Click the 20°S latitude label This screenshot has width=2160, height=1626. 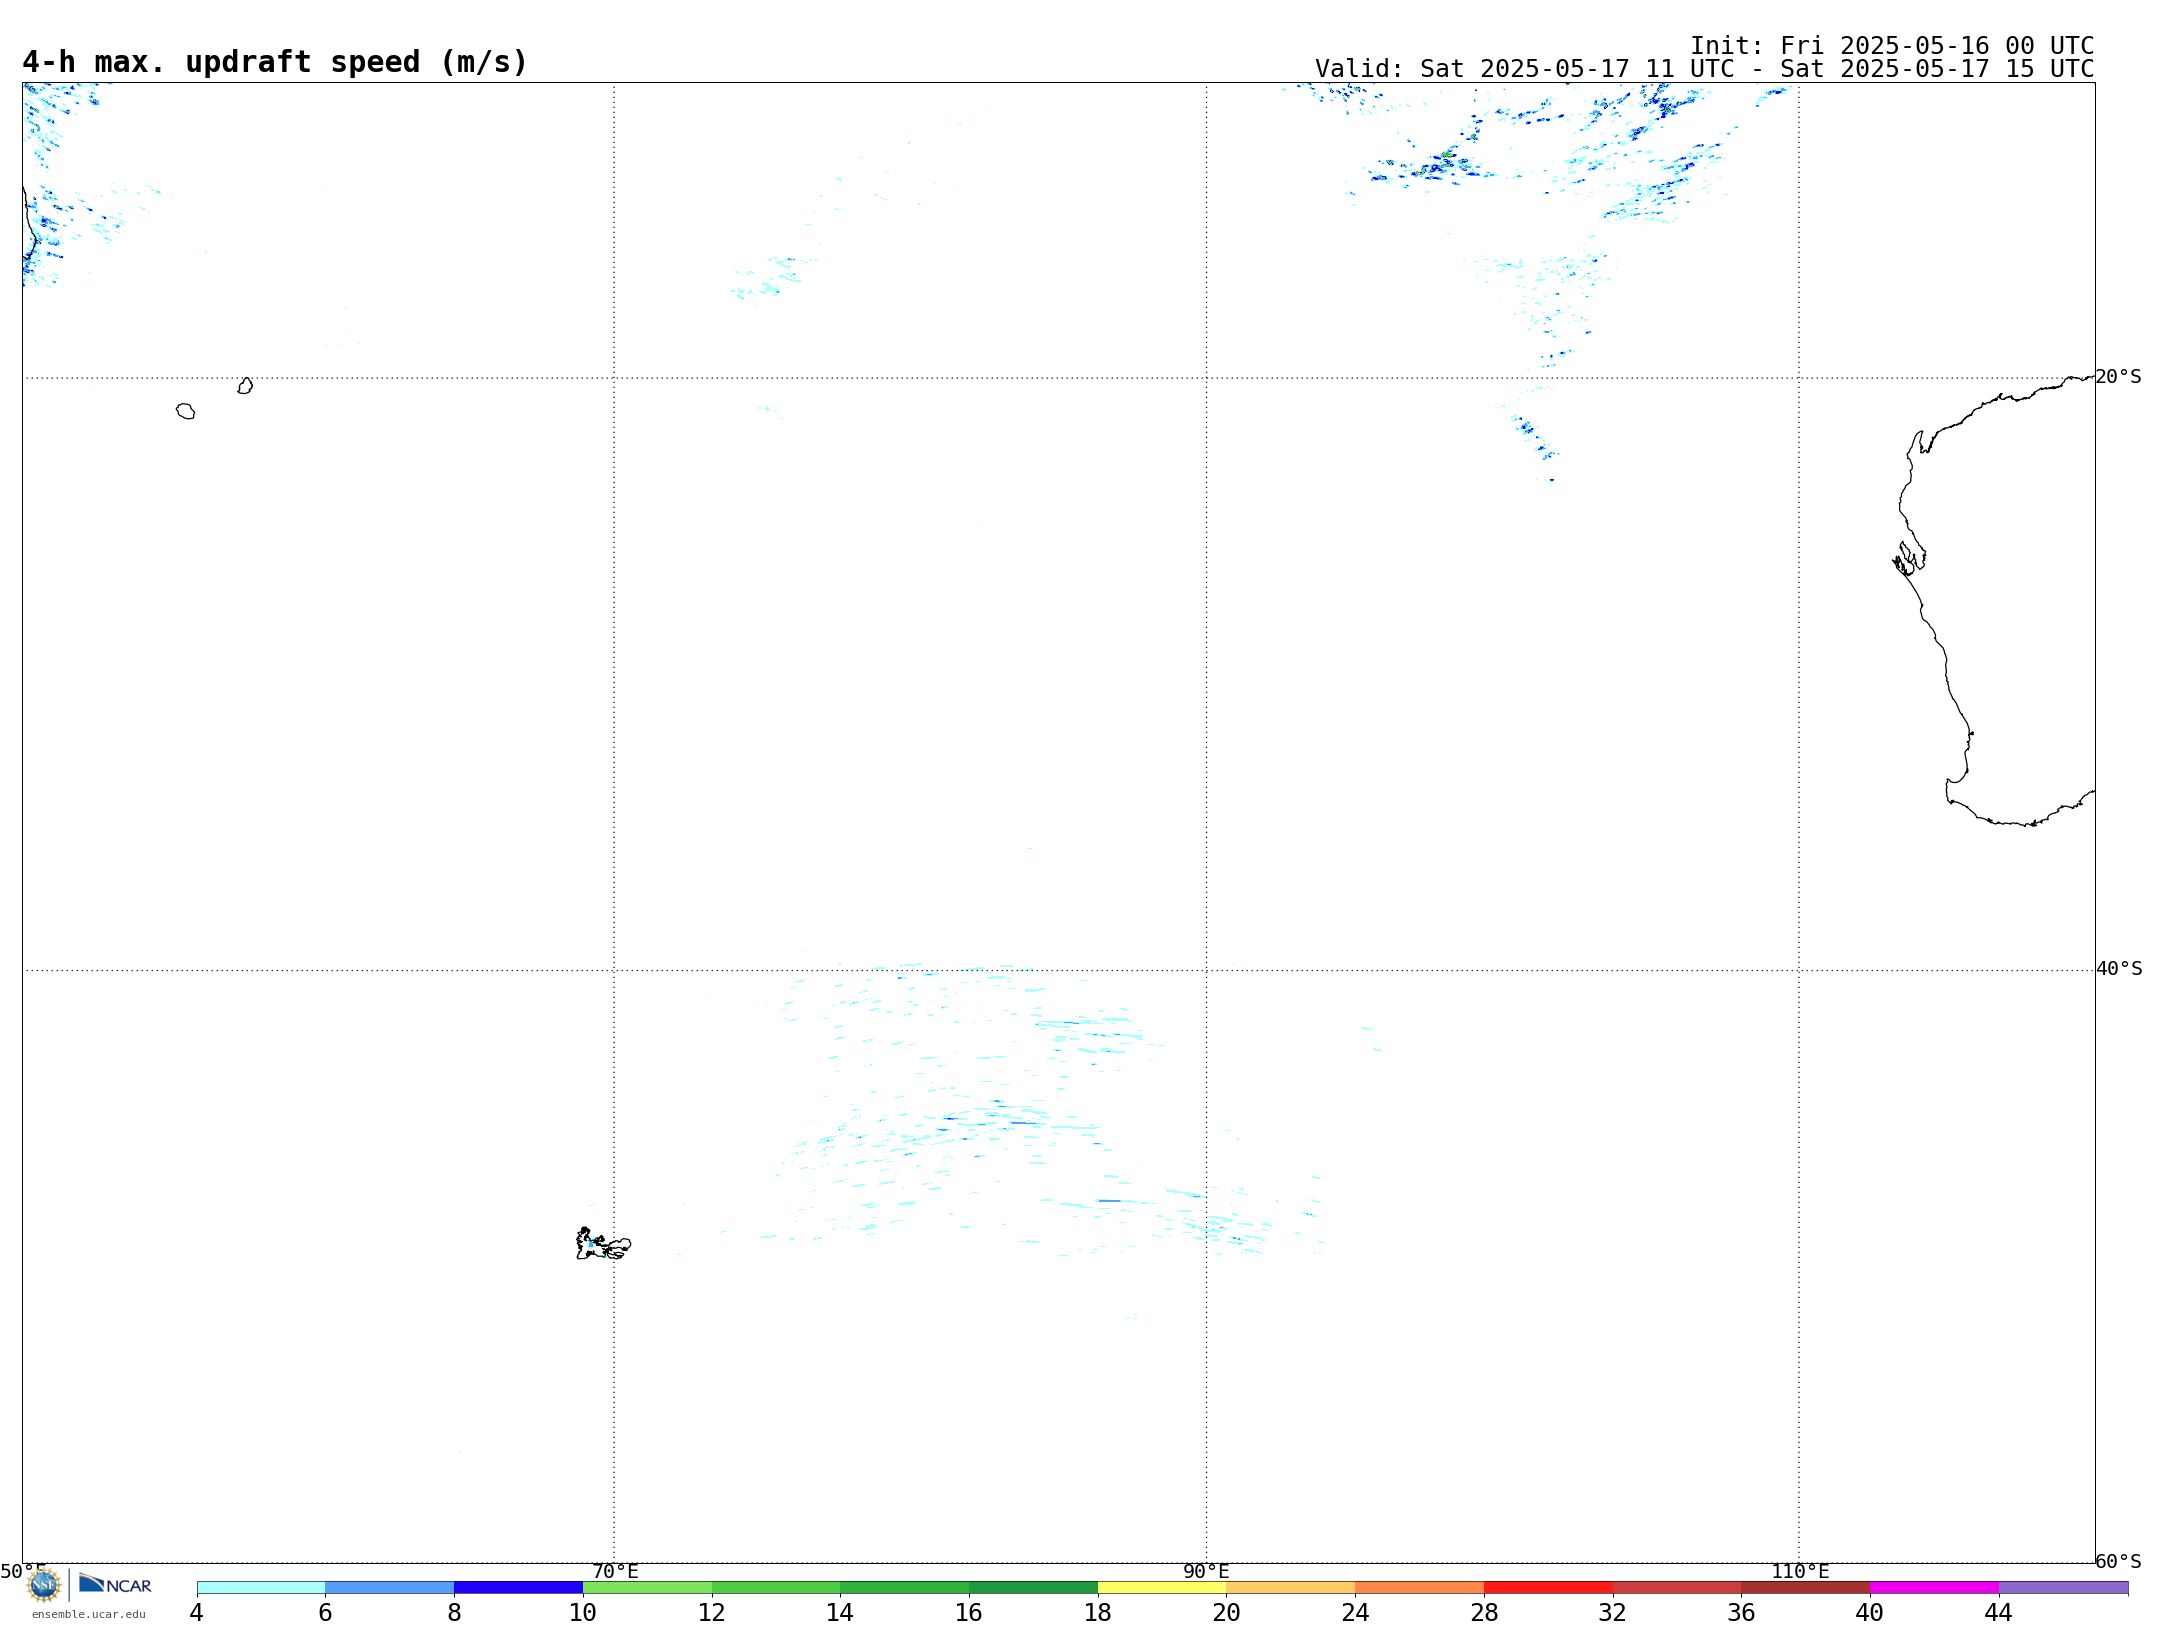(2119, 377)
